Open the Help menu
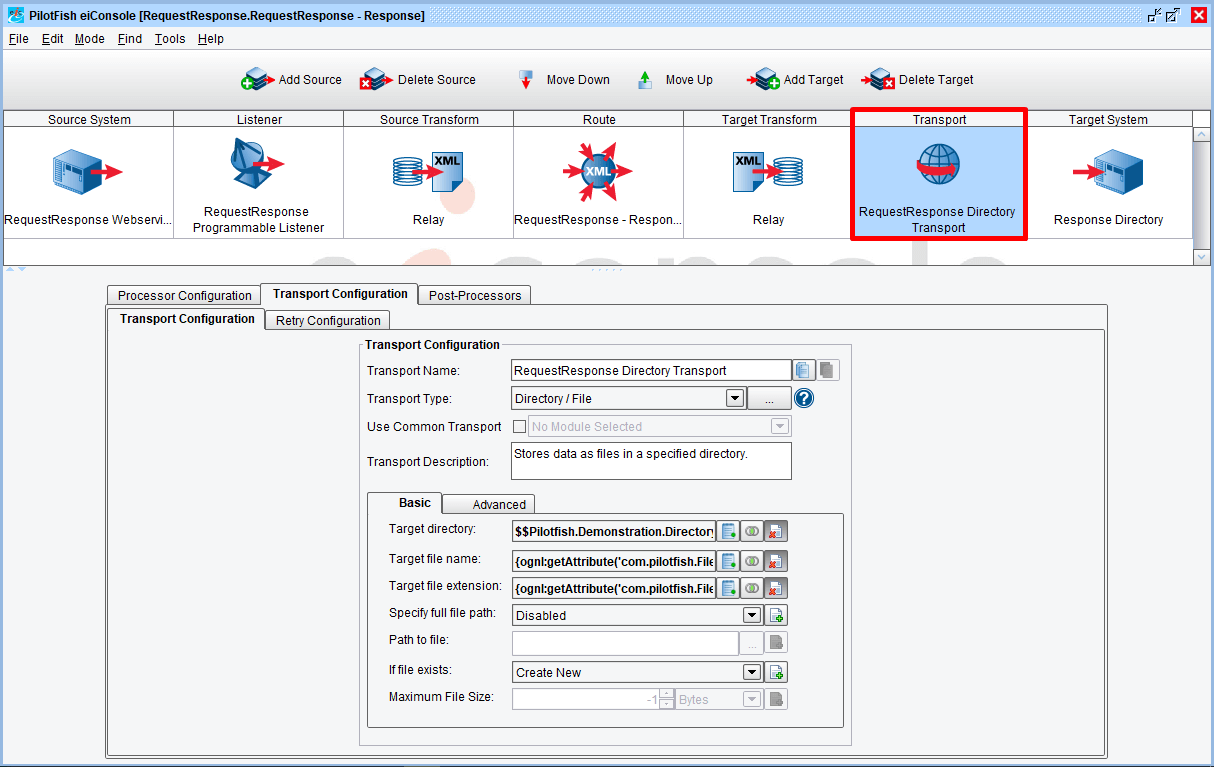This screenshot has width=1214, height=767. [x=210, y=39]
